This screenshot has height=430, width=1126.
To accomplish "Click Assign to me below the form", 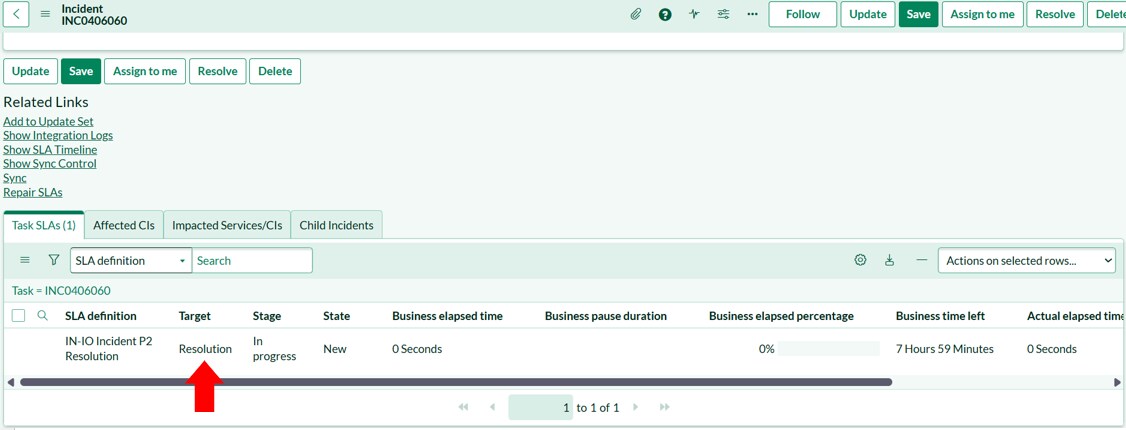I will (x=145, y=71).
